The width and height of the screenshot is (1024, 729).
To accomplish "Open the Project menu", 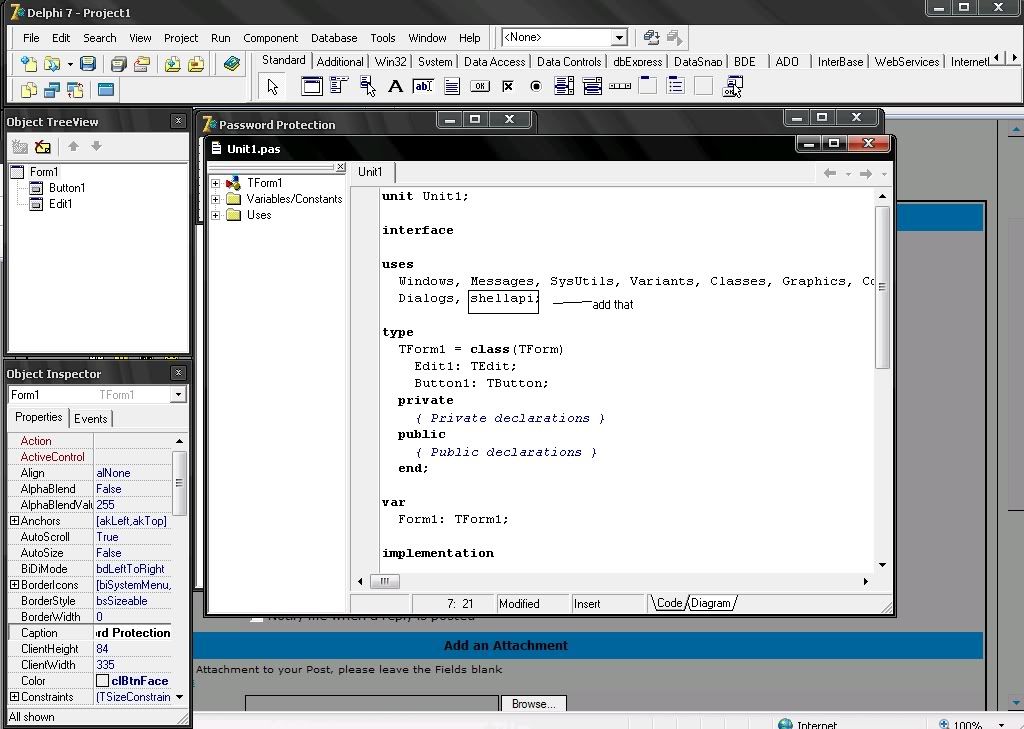I will coord(181,38).
